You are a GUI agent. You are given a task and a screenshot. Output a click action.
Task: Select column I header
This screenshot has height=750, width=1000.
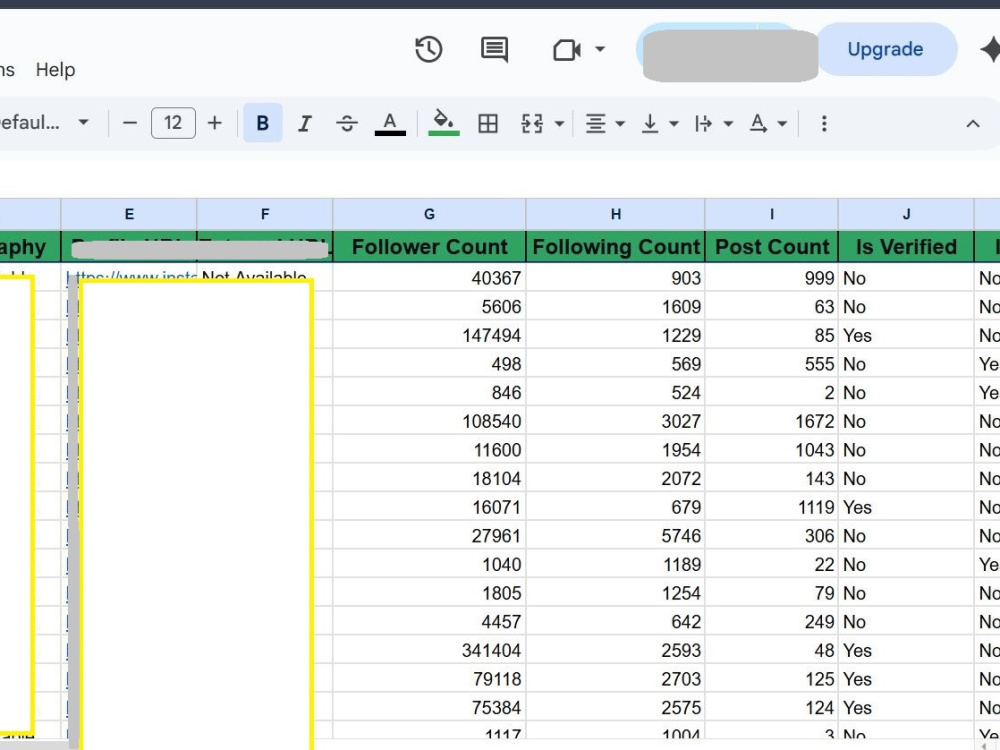pyautogui.click(x=772, y=214)
